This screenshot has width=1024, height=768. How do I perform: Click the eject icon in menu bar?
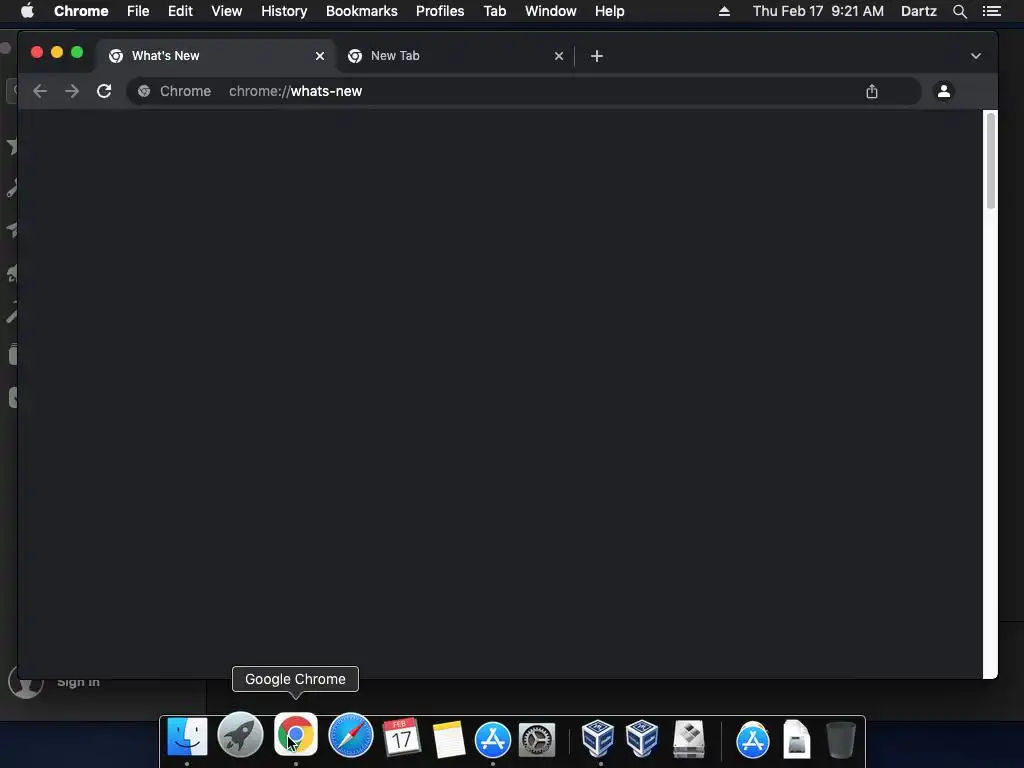coord(724,11)
